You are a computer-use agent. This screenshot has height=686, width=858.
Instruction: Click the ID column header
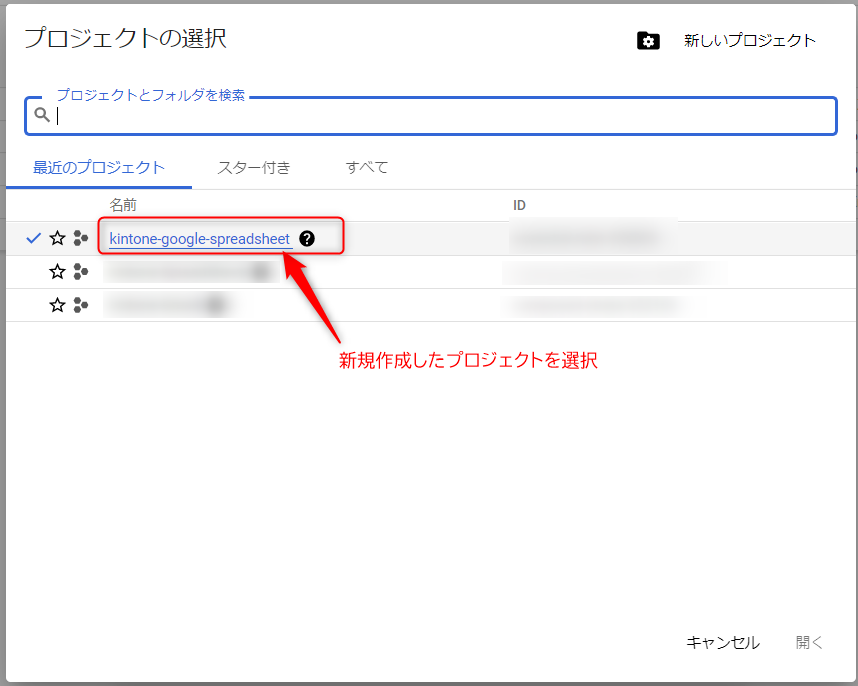[x=519, y=205]
